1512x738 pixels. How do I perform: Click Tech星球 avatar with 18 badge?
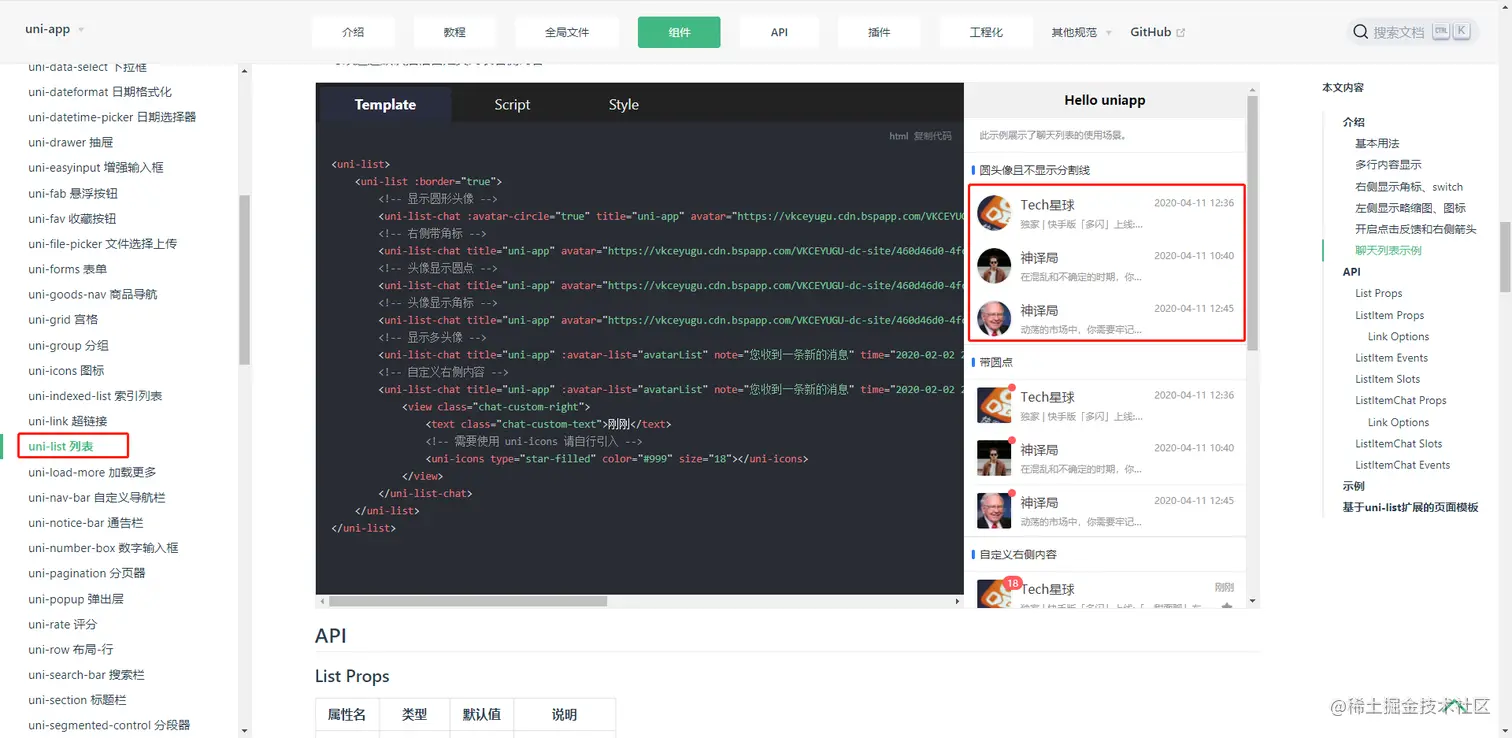point(994,595)
